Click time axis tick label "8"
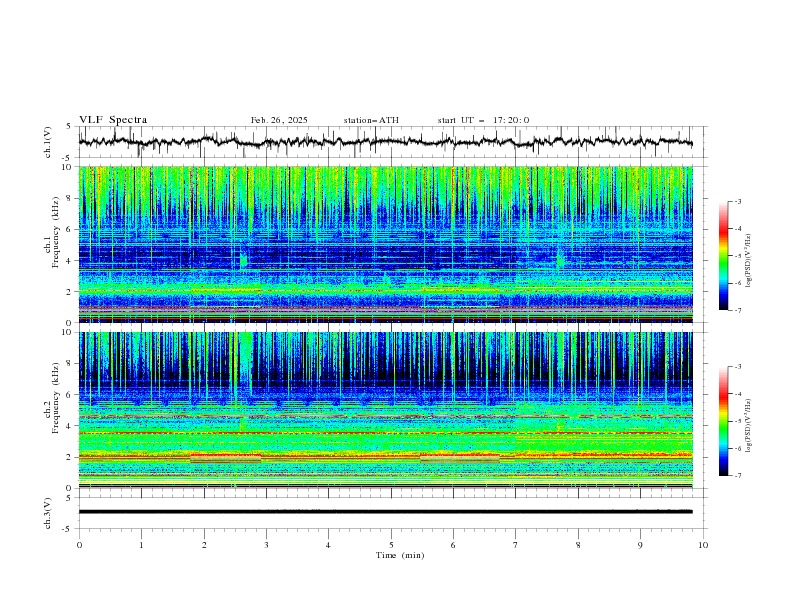The image size is (792, 612). click(578, 545)
